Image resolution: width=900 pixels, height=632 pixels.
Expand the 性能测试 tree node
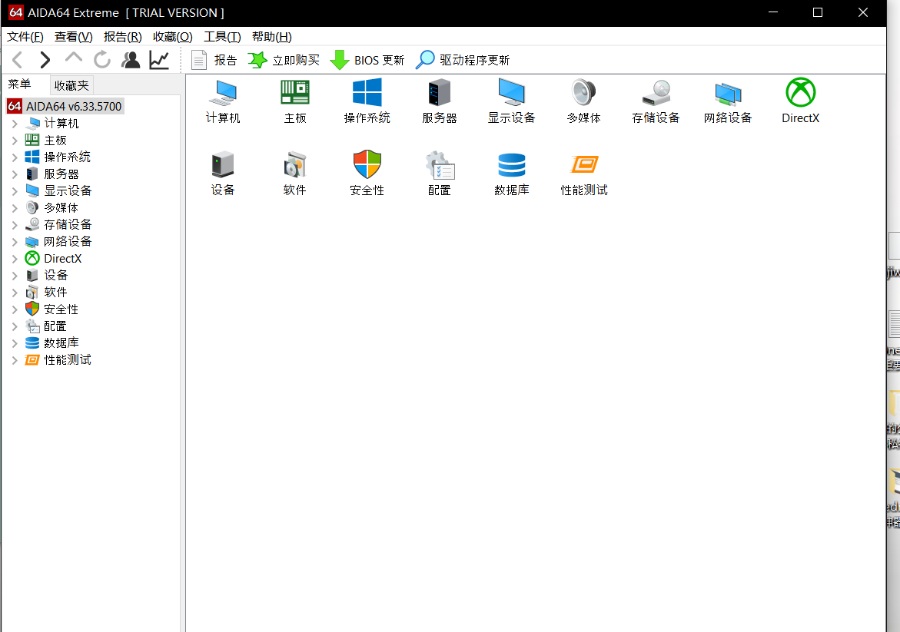14,360
